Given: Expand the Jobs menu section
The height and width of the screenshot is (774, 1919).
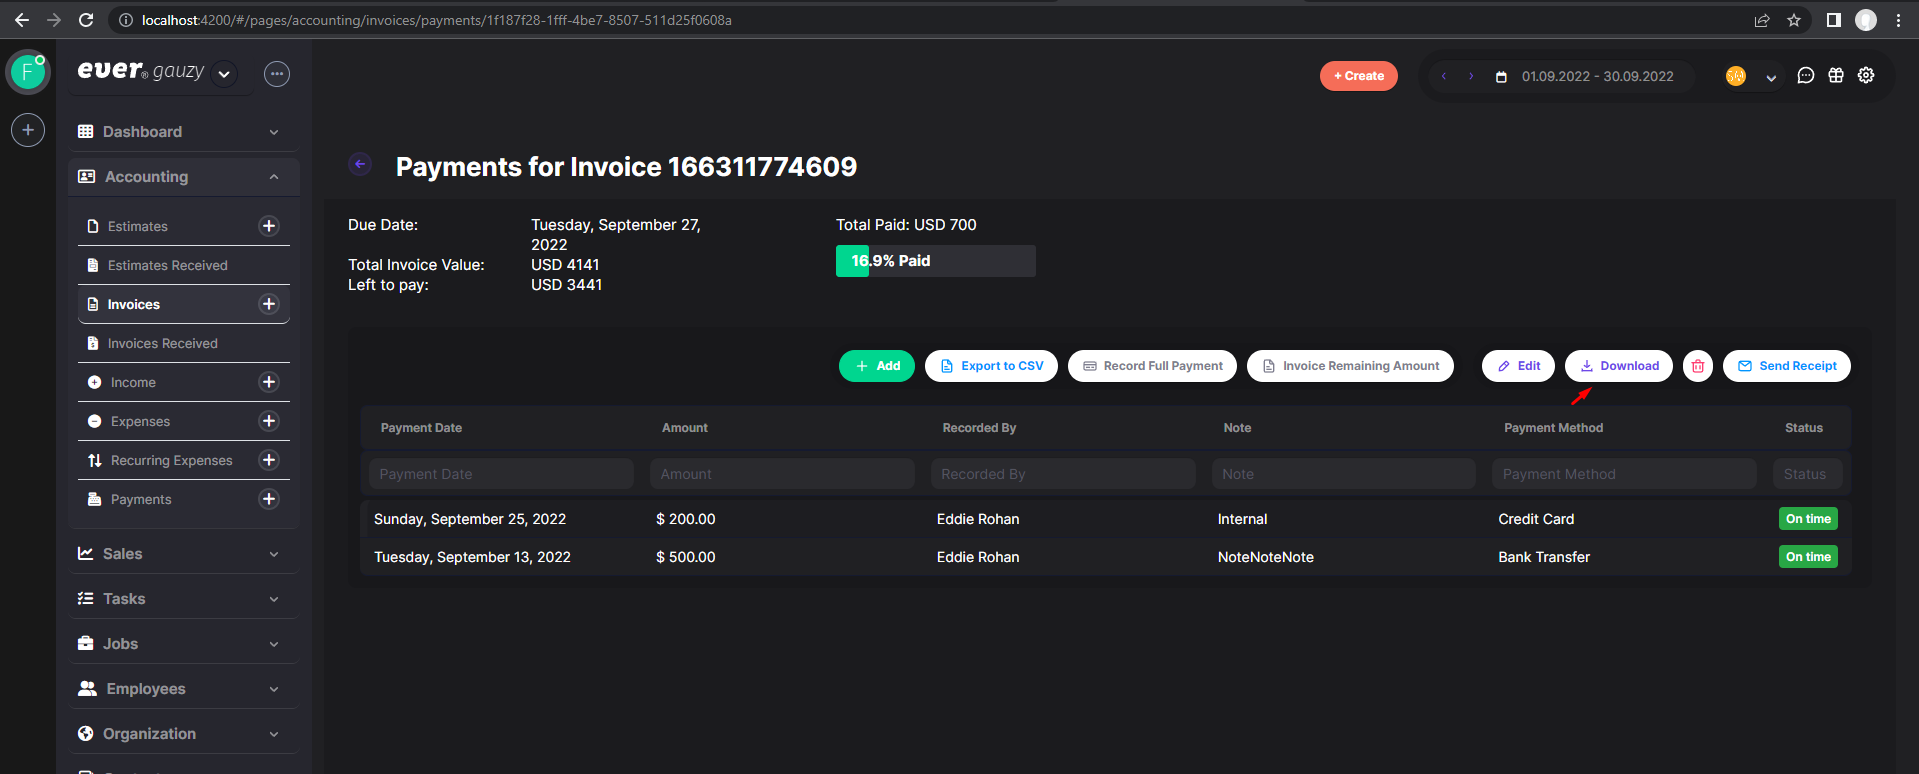Looking at the screenshot, I should pyautogui.click(x=184, y=644).
